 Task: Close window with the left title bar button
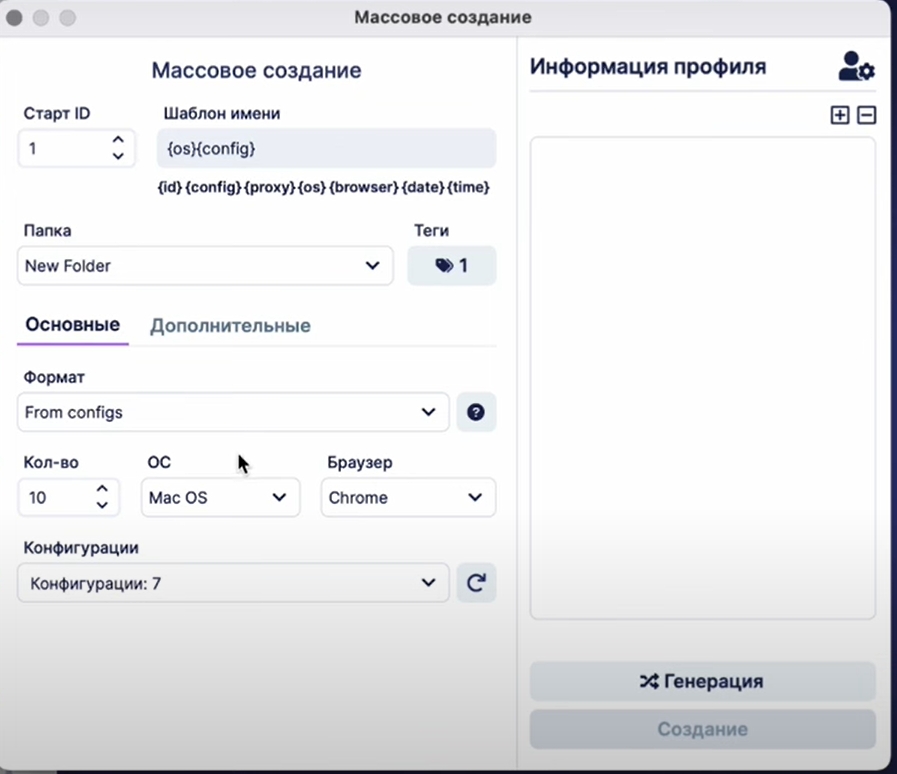pyautogui.click(x=14, y=18)
